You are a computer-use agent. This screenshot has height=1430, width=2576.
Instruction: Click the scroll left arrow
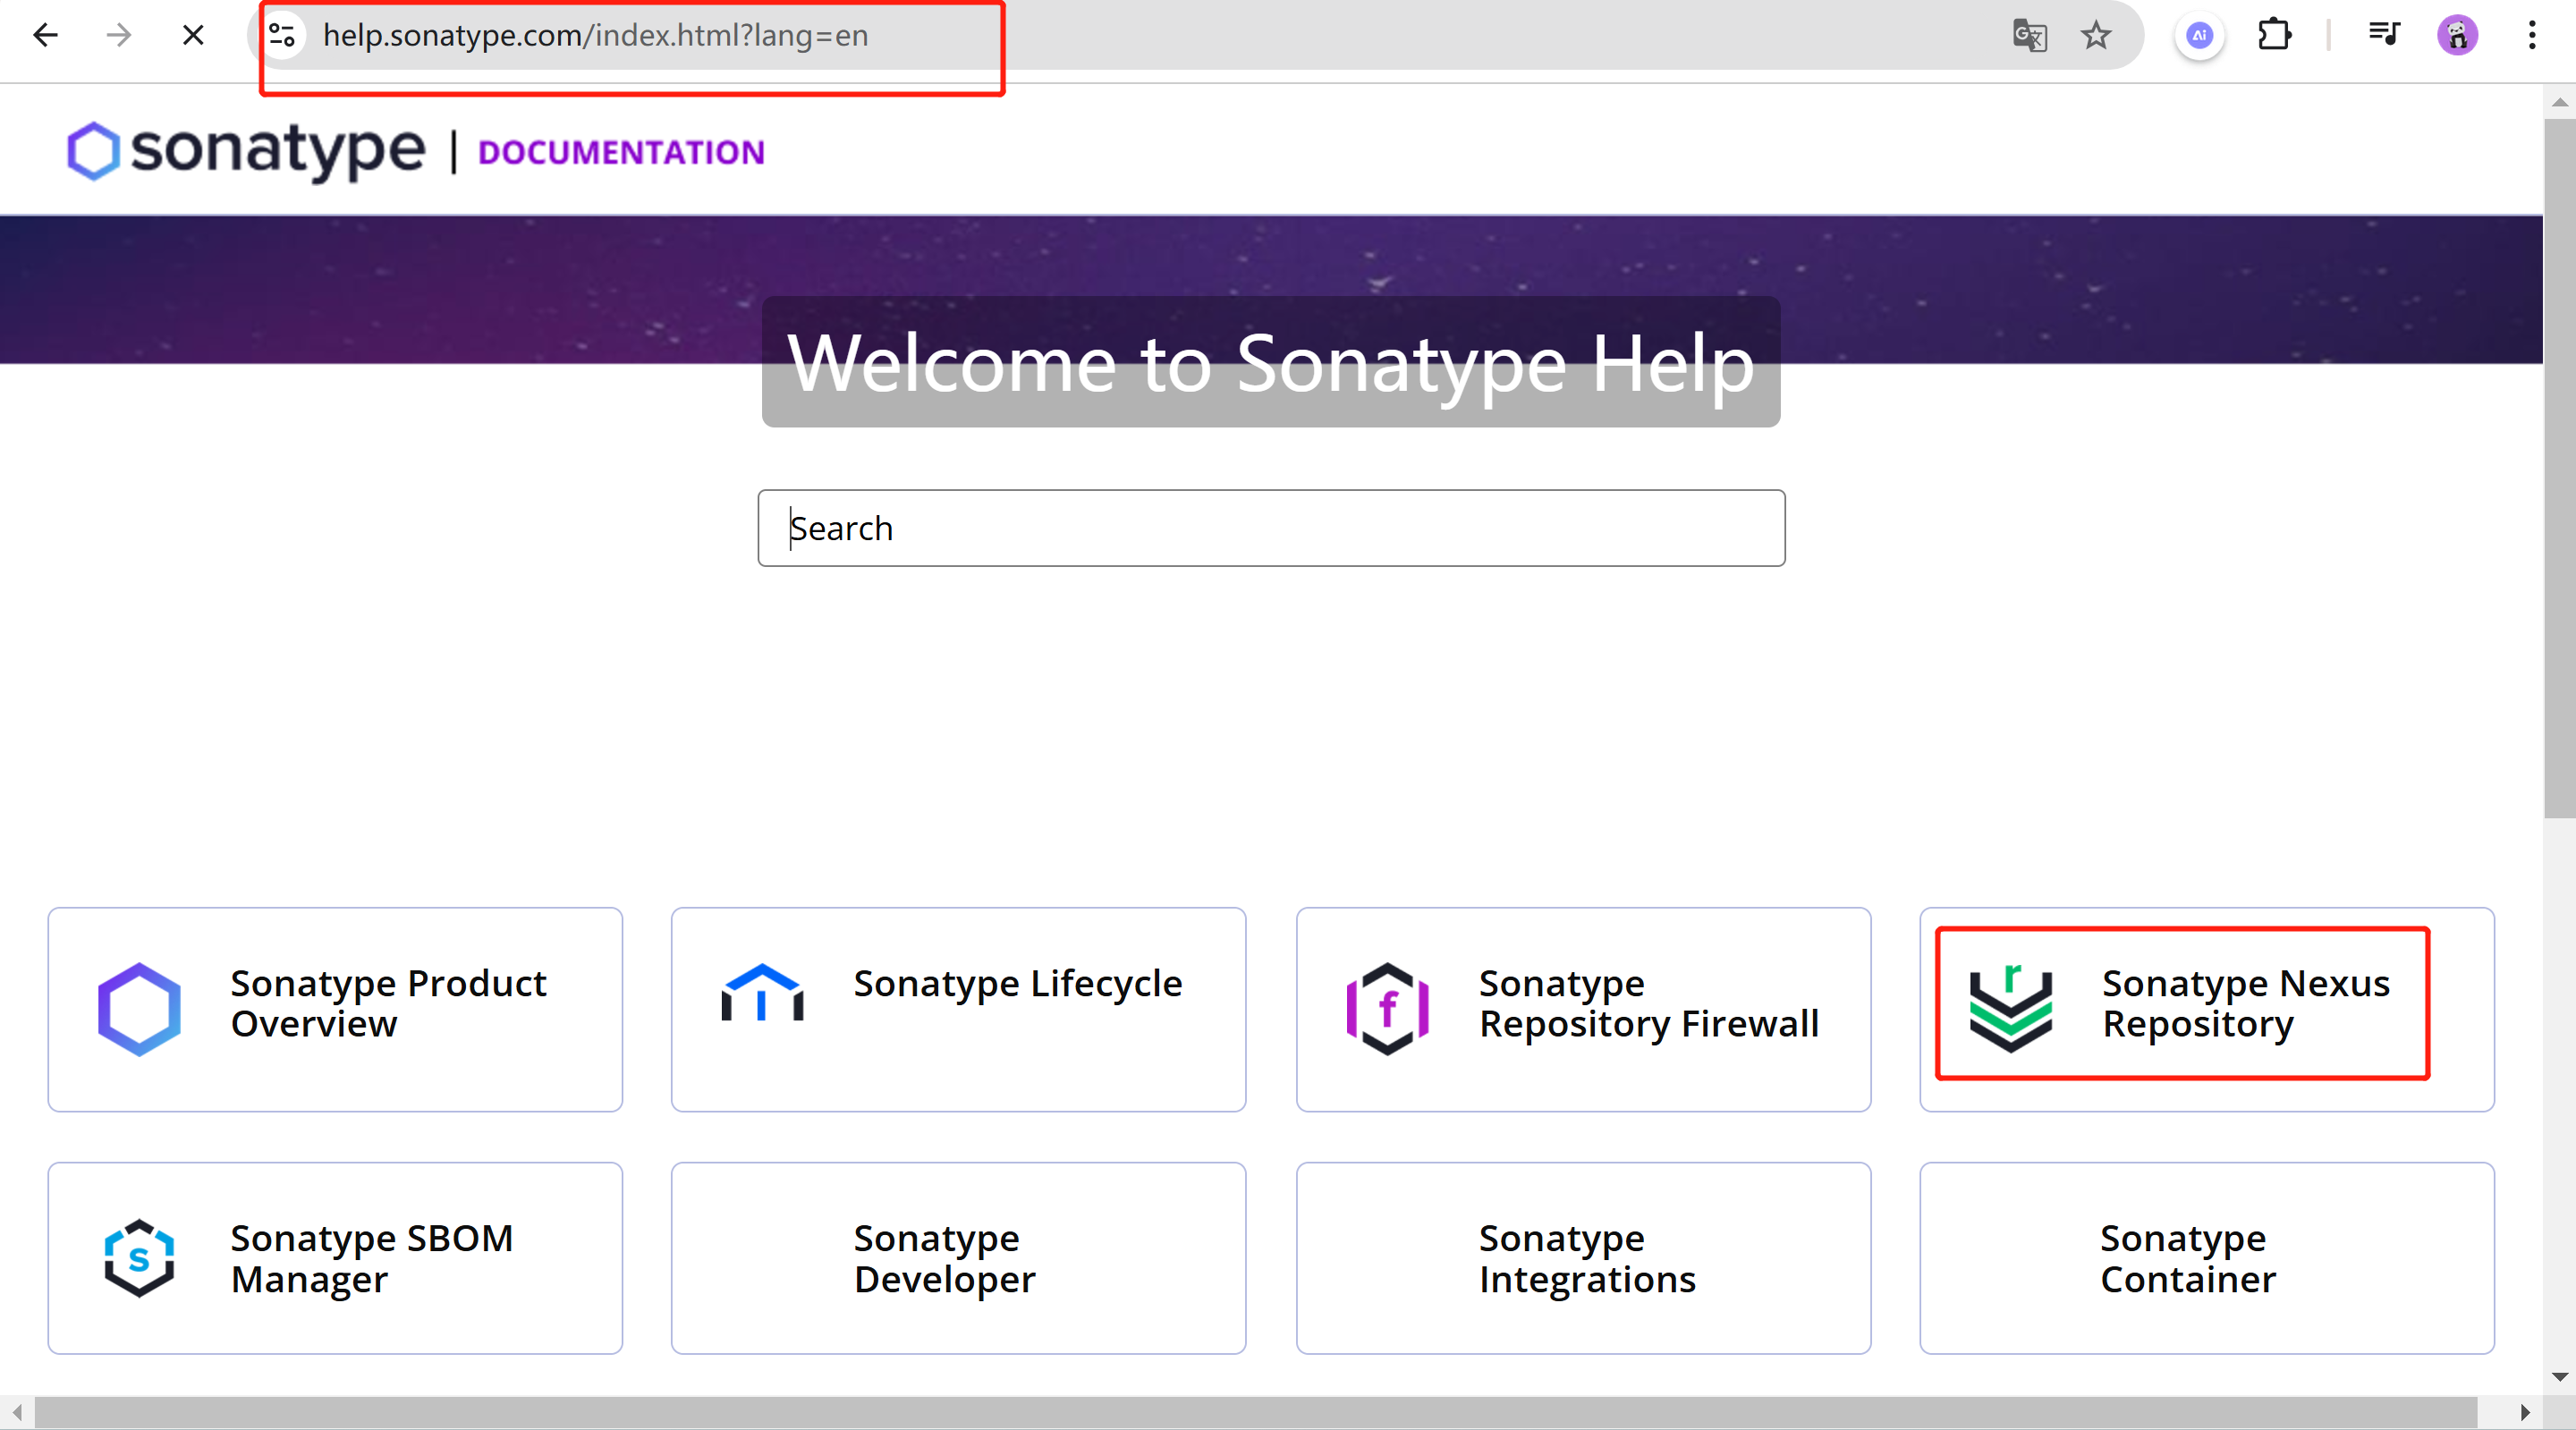click(x=17, y=1413)
